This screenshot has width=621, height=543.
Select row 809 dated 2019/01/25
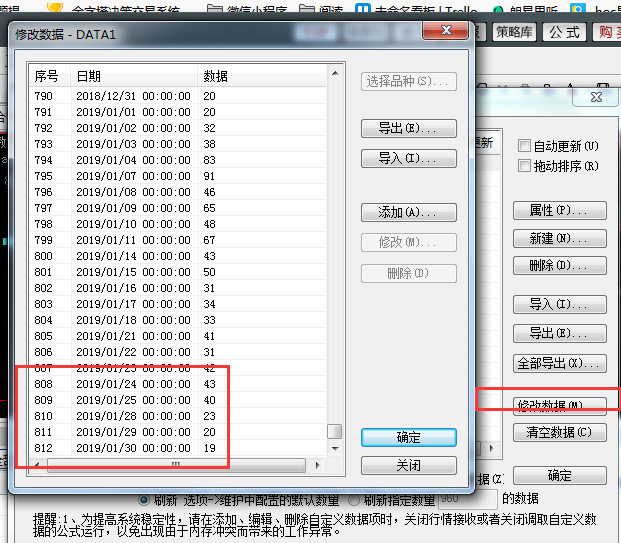(x=178, y=400)
